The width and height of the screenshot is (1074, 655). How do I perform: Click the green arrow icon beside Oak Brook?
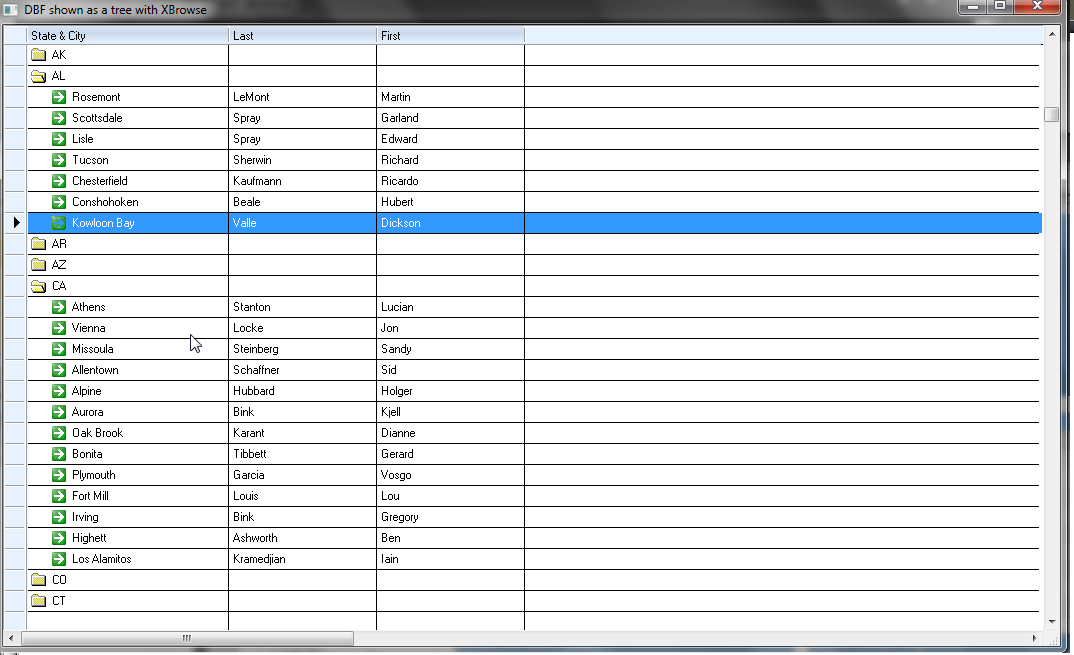click(x=59, y=433)
